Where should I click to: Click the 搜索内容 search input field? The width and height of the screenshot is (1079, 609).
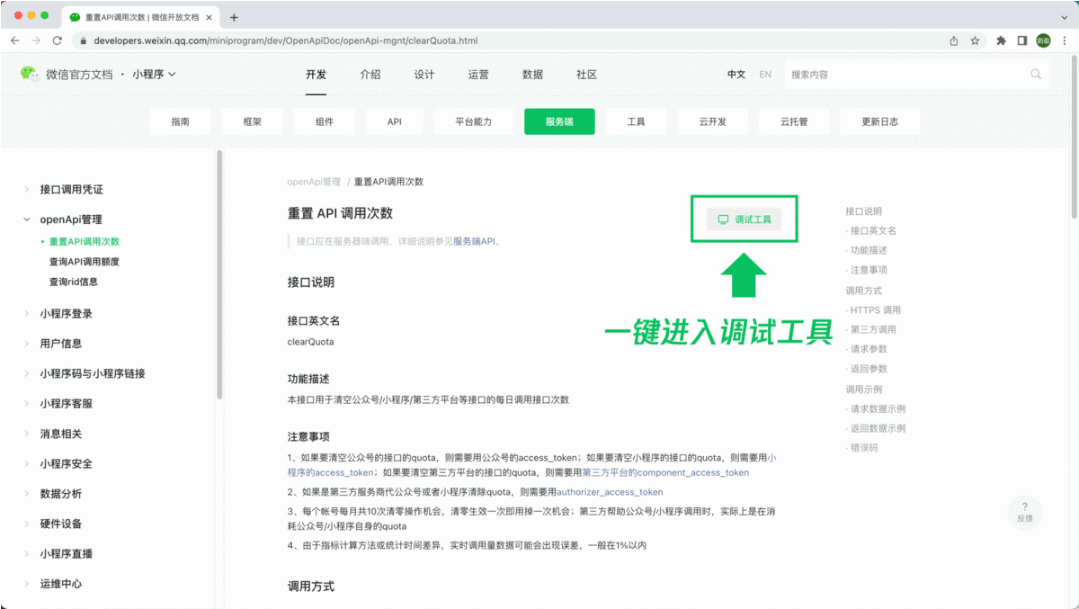coord(917,74)
